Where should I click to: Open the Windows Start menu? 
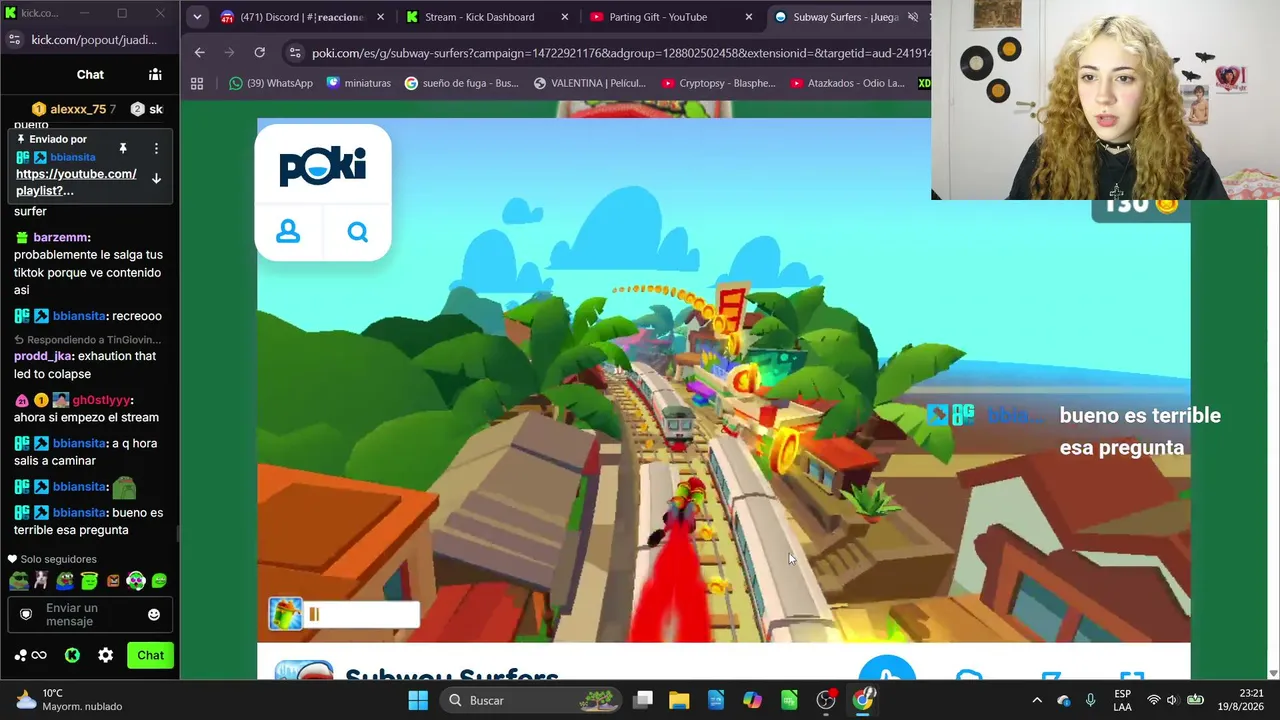pos(418,700)
